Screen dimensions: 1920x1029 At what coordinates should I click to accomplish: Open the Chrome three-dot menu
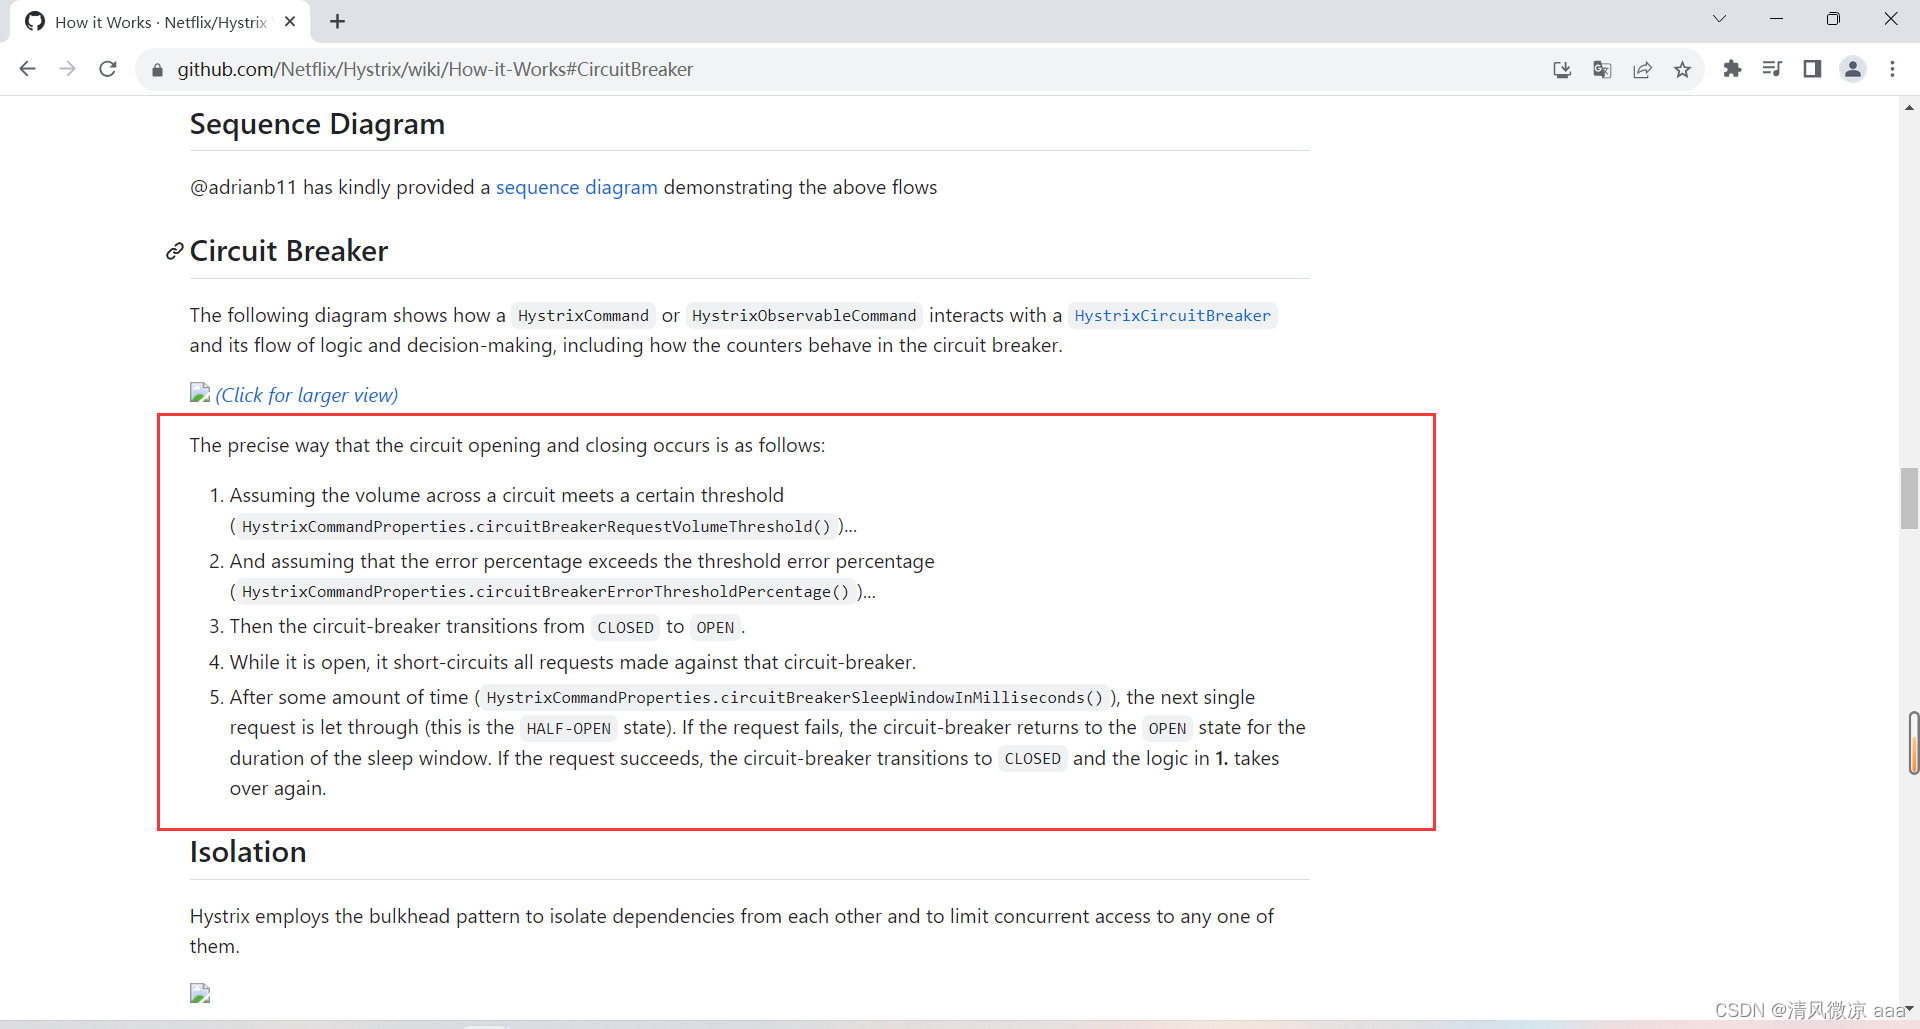tap(1892, 69)
